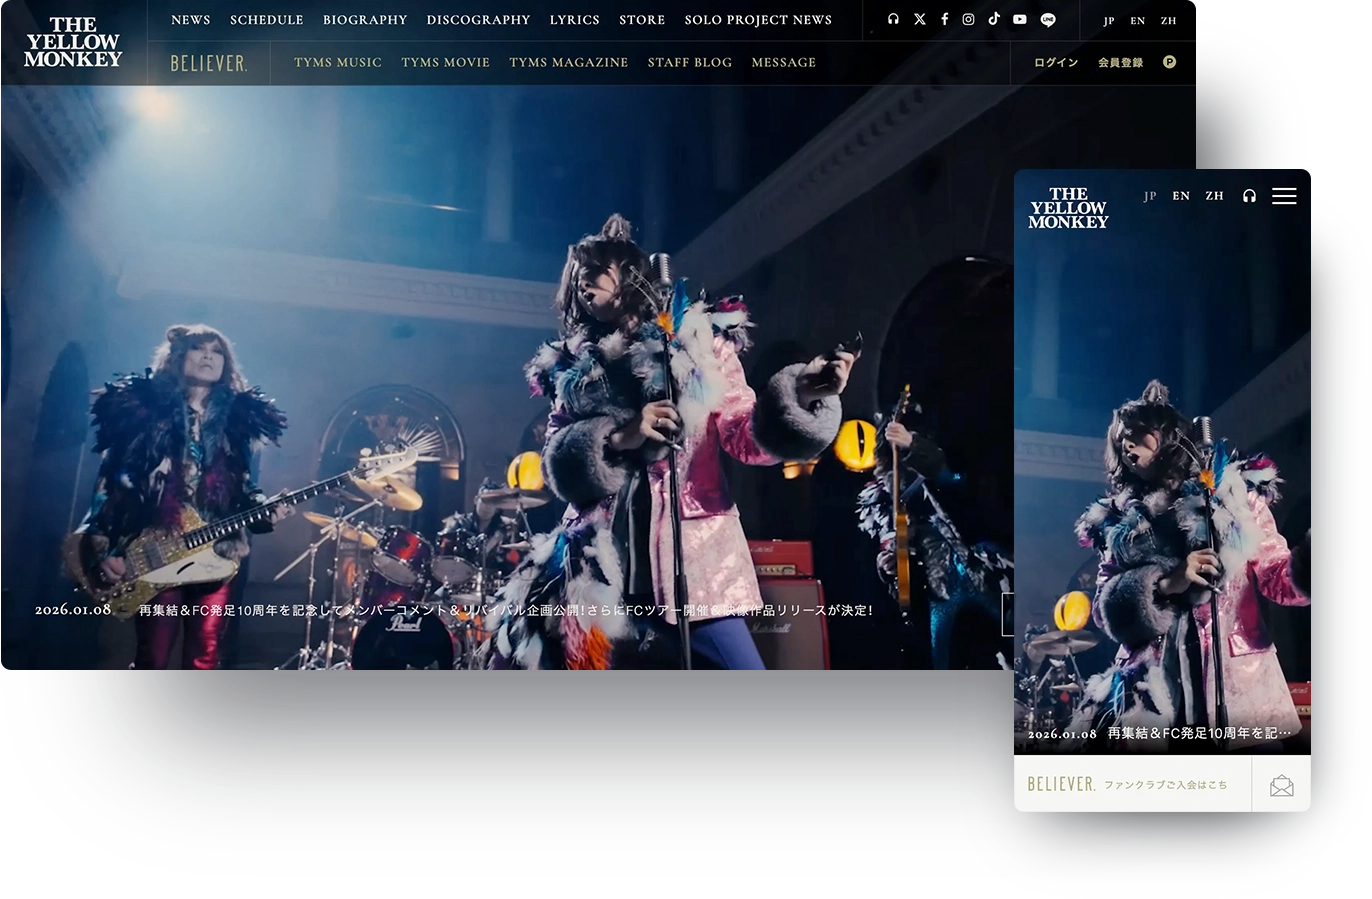Go to the YouTube channel icon
This screenshot has width=1372, height=899.
pos(1019,19)
